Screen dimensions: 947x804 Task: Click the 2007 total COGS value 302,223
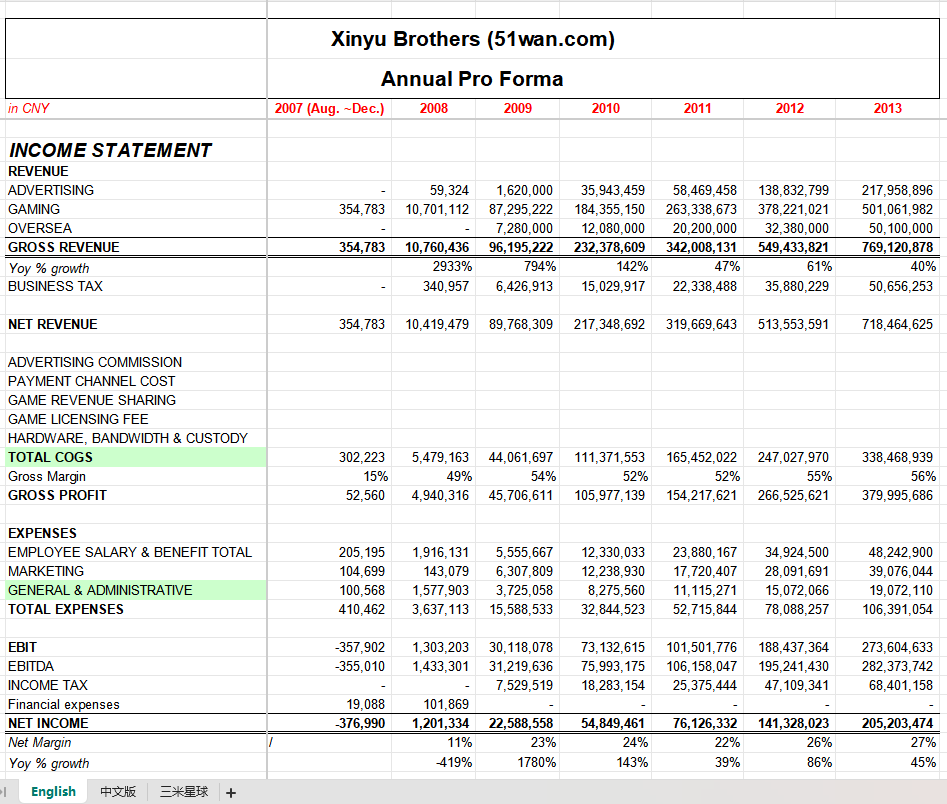(x=361, y=457)
